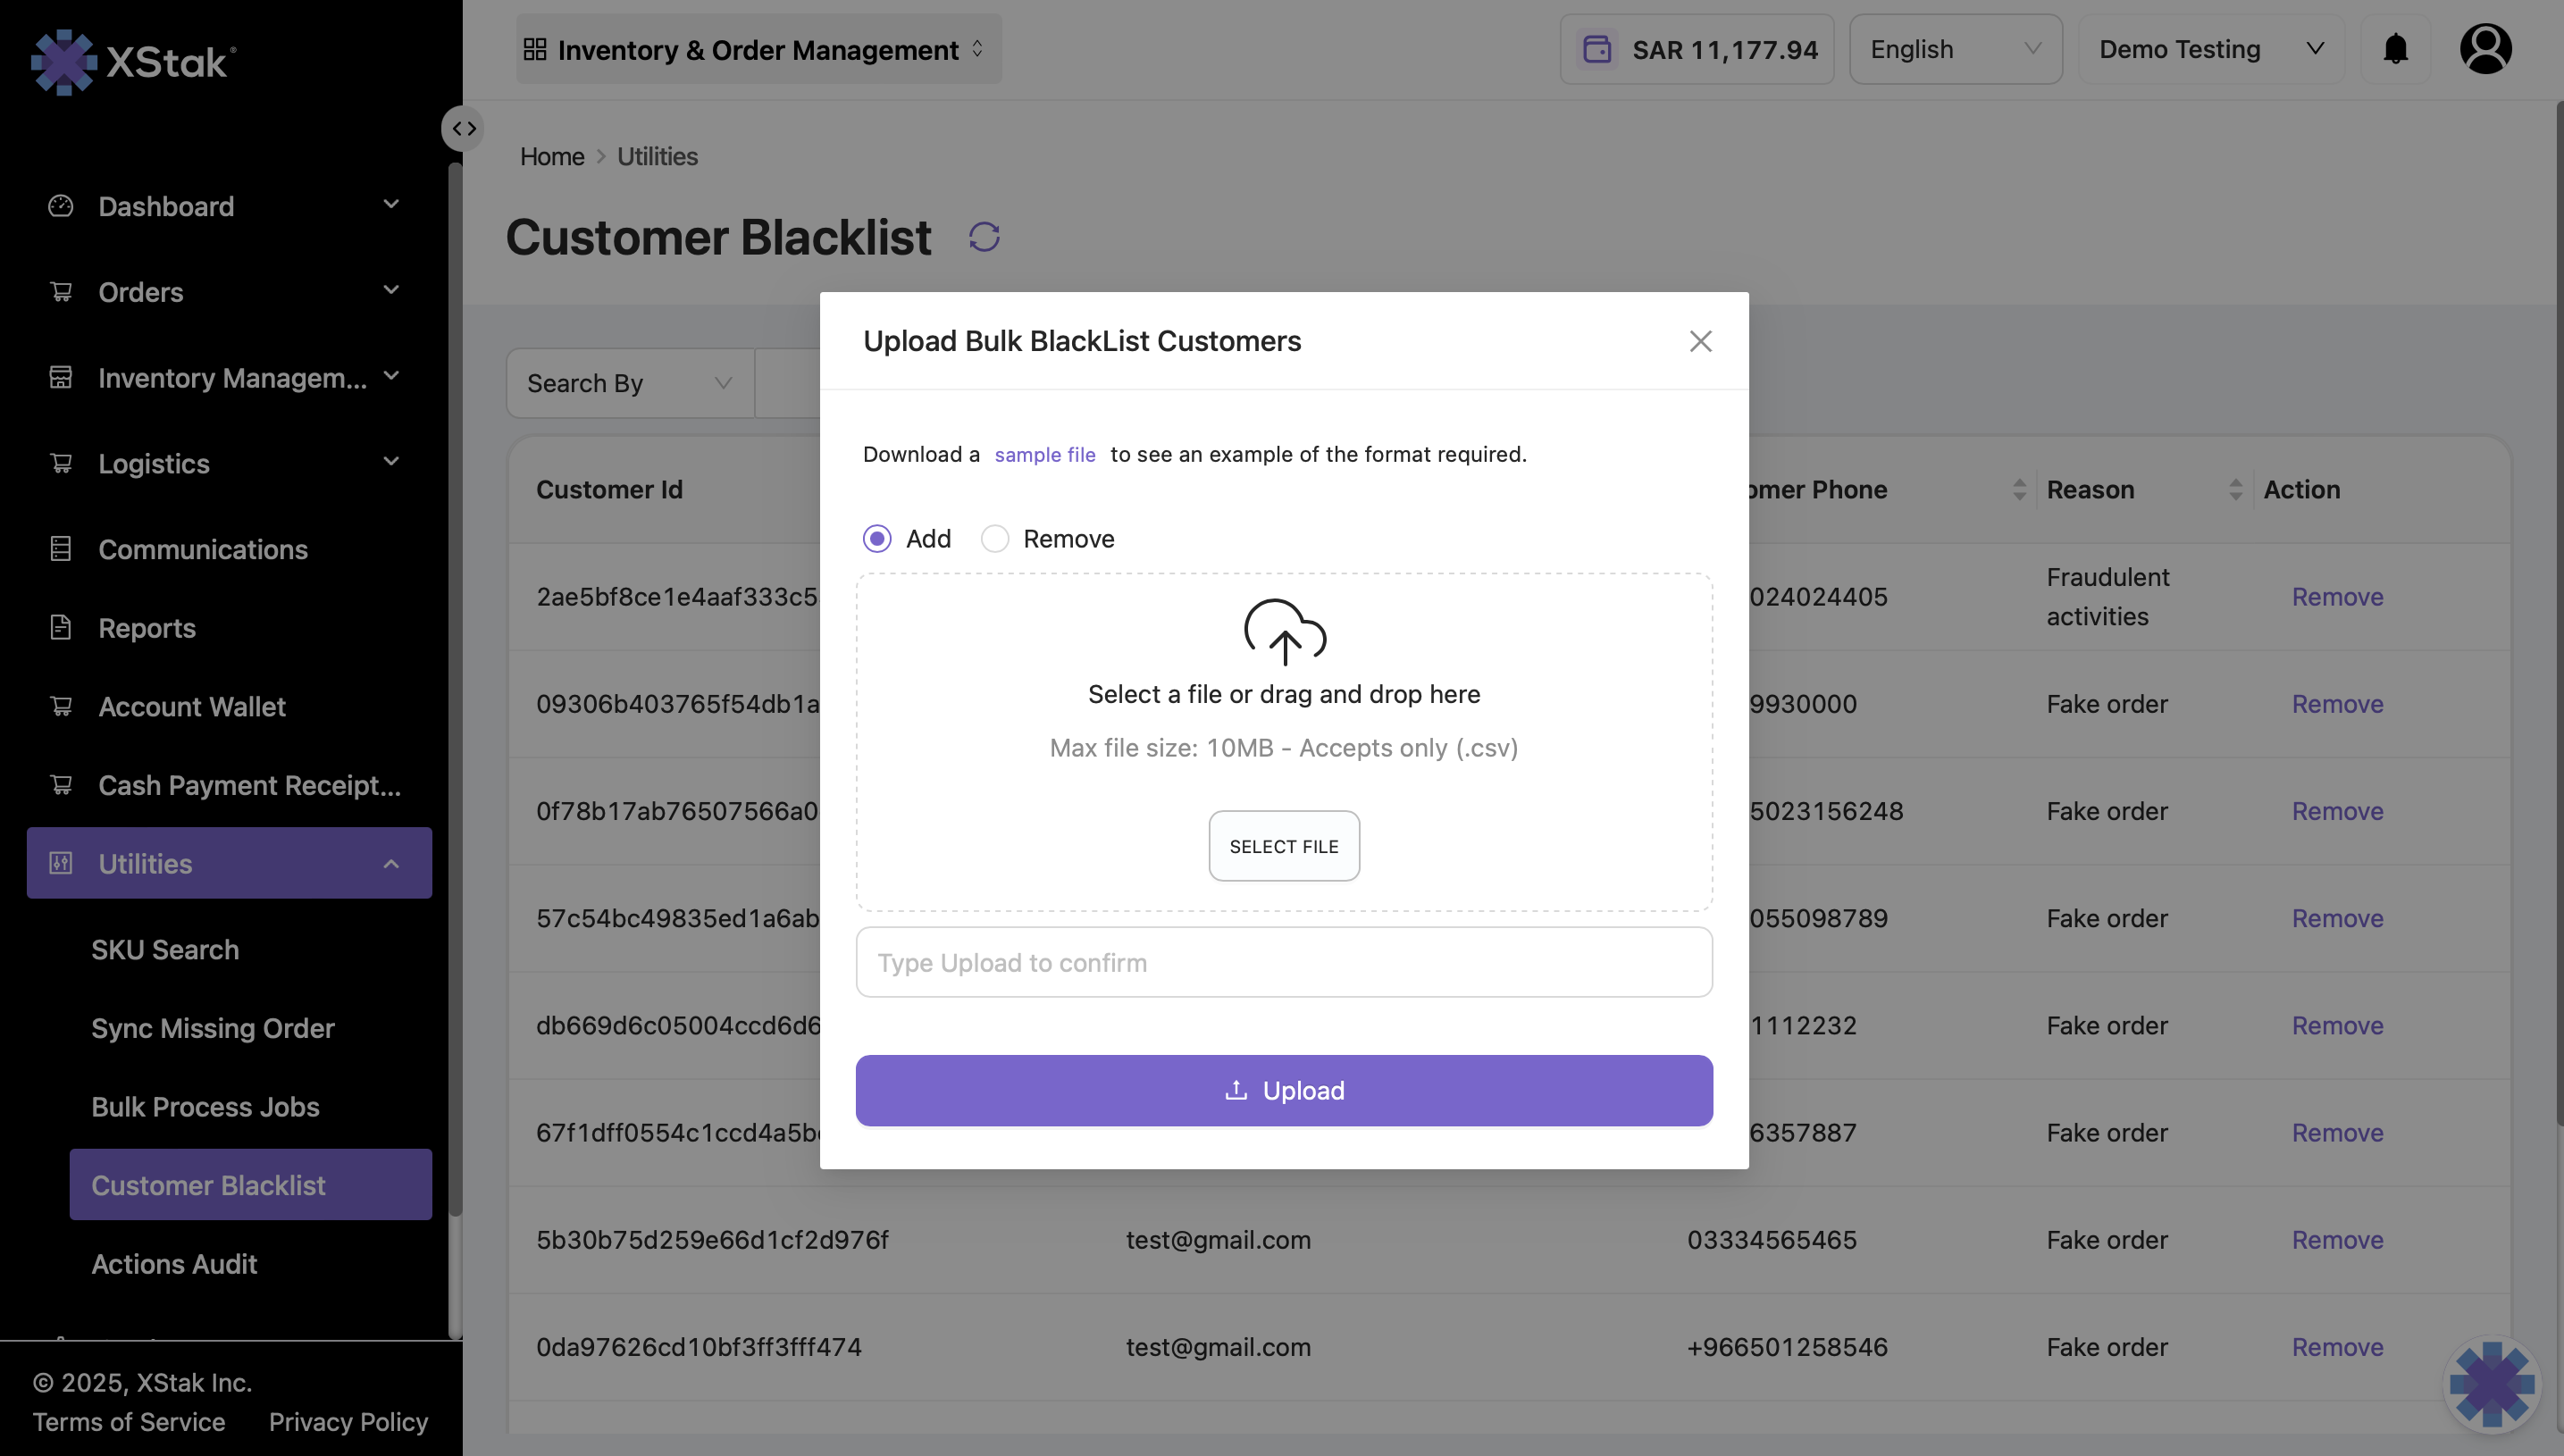Select the Remove radio option

coord(995,539)
